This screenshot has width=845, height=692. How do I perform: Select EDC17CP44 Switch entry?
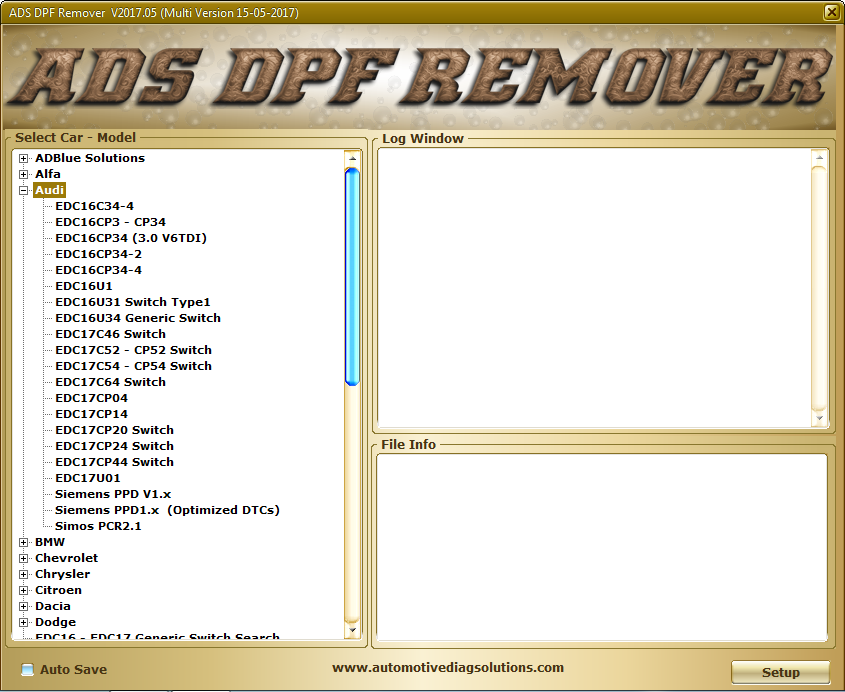[114, 462]
